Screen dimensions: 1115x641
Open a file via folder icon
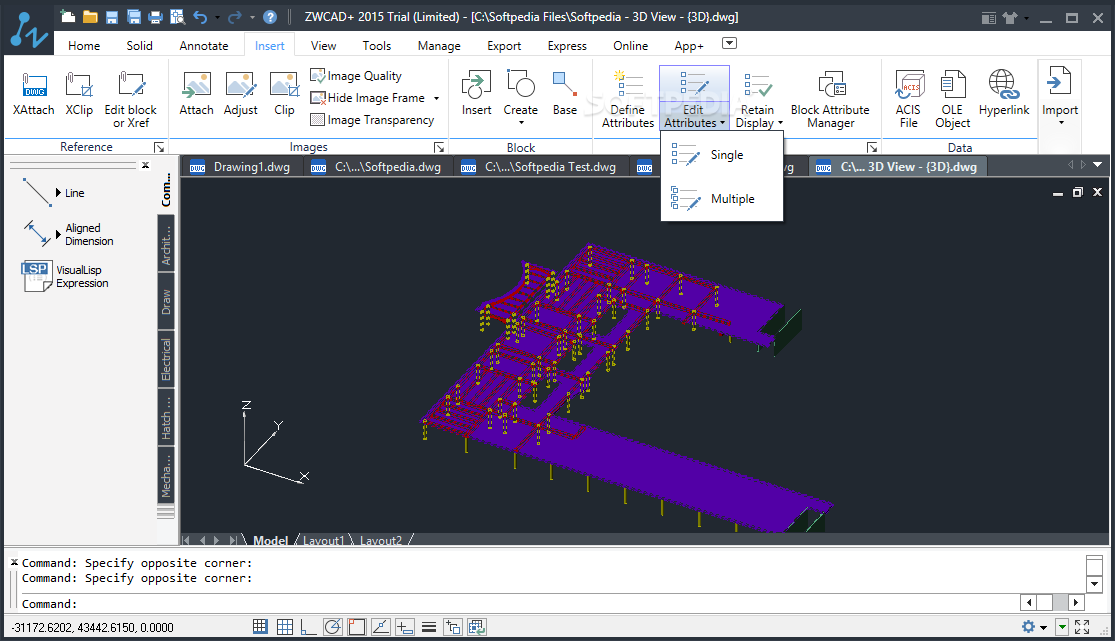point(90,16)
